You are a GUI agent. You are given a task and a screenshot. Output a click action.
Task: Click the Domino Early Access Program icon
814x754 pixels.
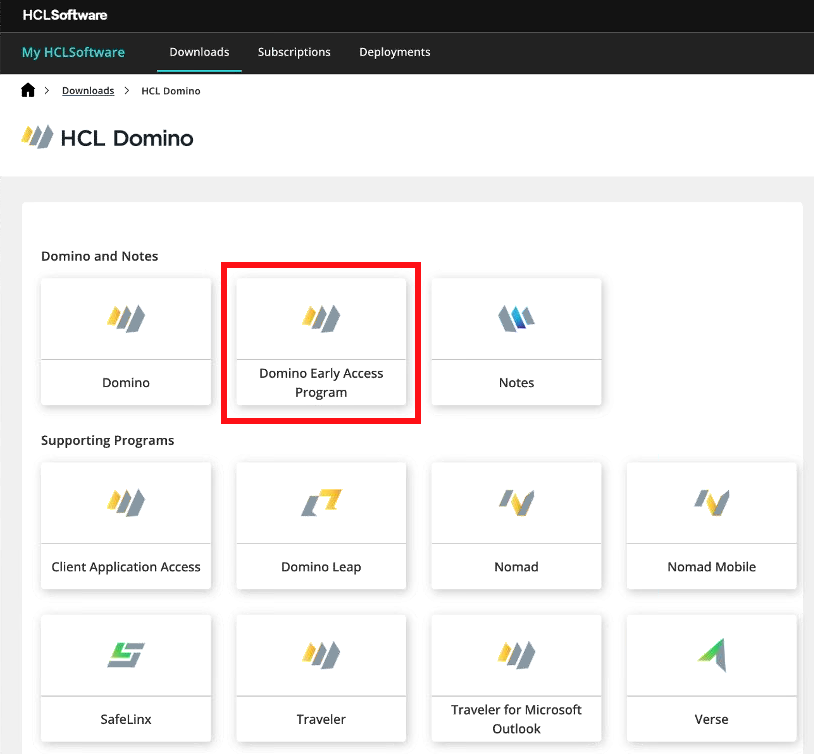(321, 318)
